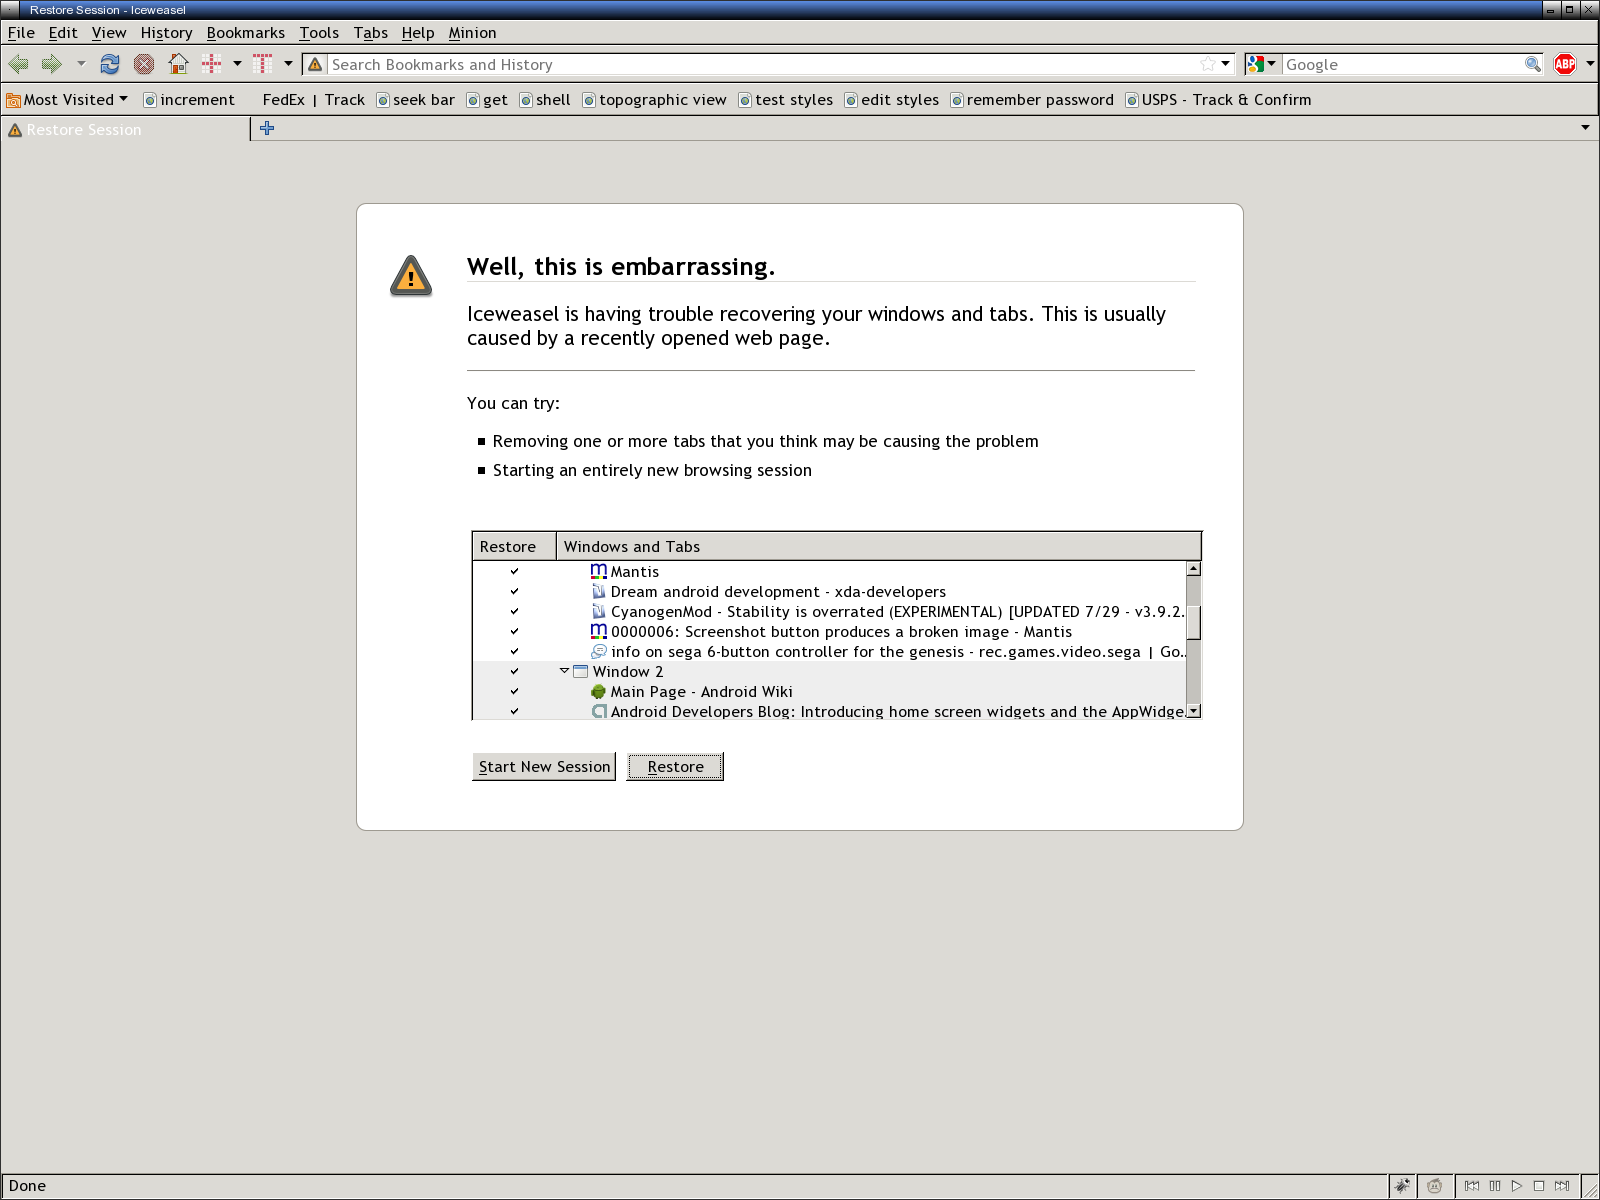Collapse the Window 2 tree node
This screenshot has height=1200, width=1600.
point(564,671)
